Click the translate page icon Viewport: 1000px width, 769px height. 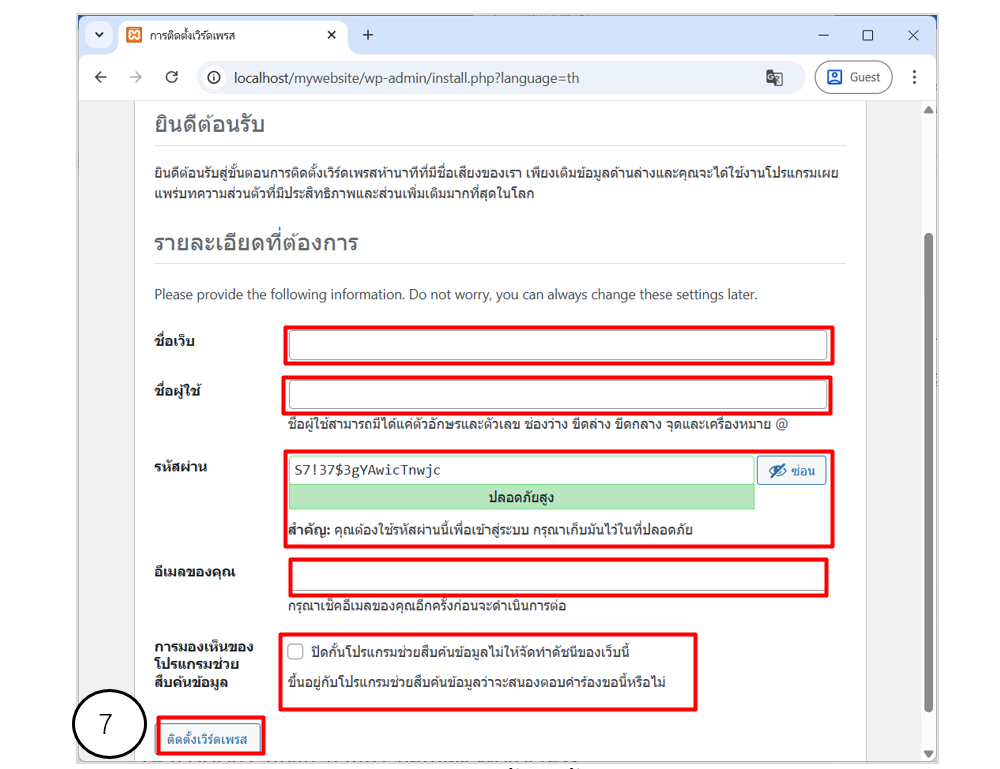click(x=774, y=77)
